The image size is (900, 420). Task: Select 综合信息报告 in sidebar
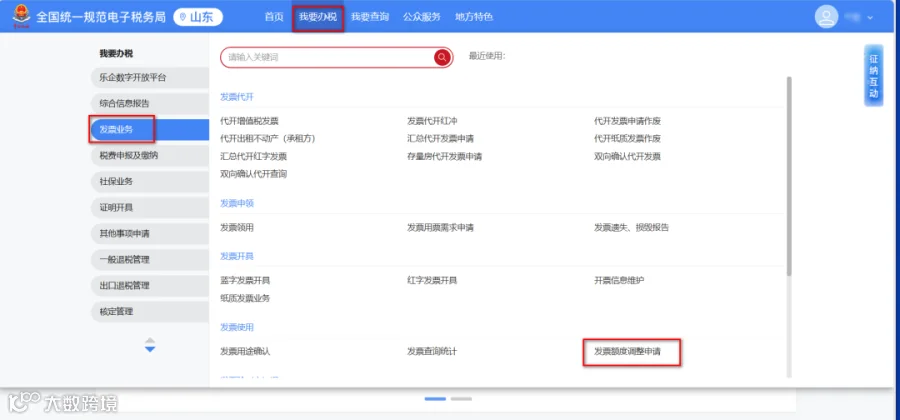pyautogui.click(x=150, y=103)
